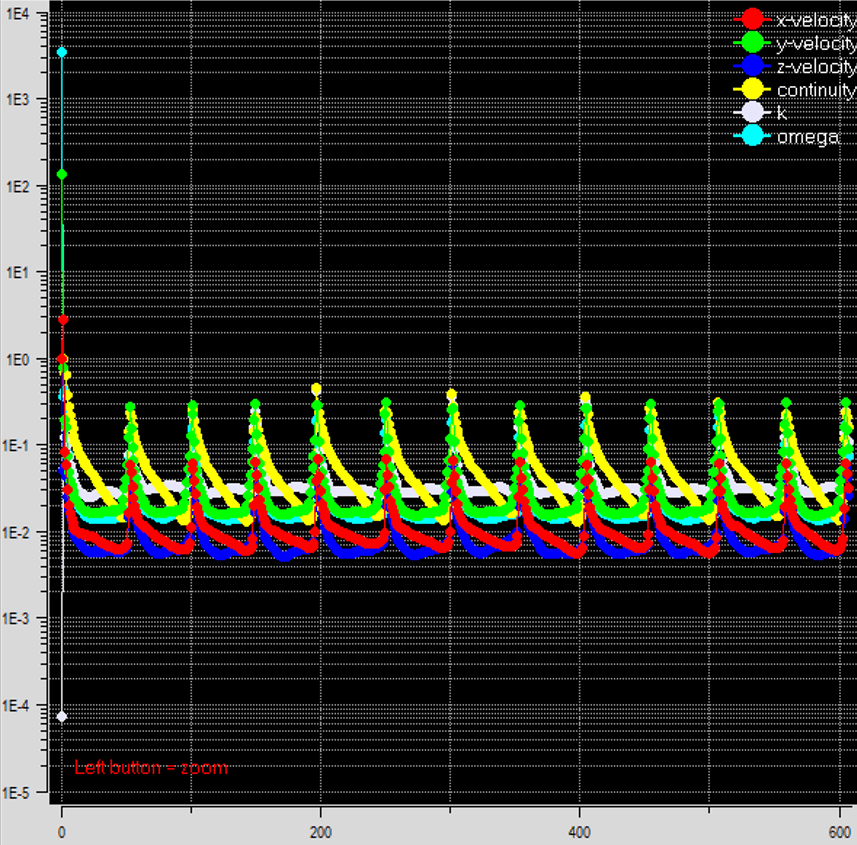Pick the white k point at 1E-4
Viewport: 857px width, 845px height.
click(62, 716)
